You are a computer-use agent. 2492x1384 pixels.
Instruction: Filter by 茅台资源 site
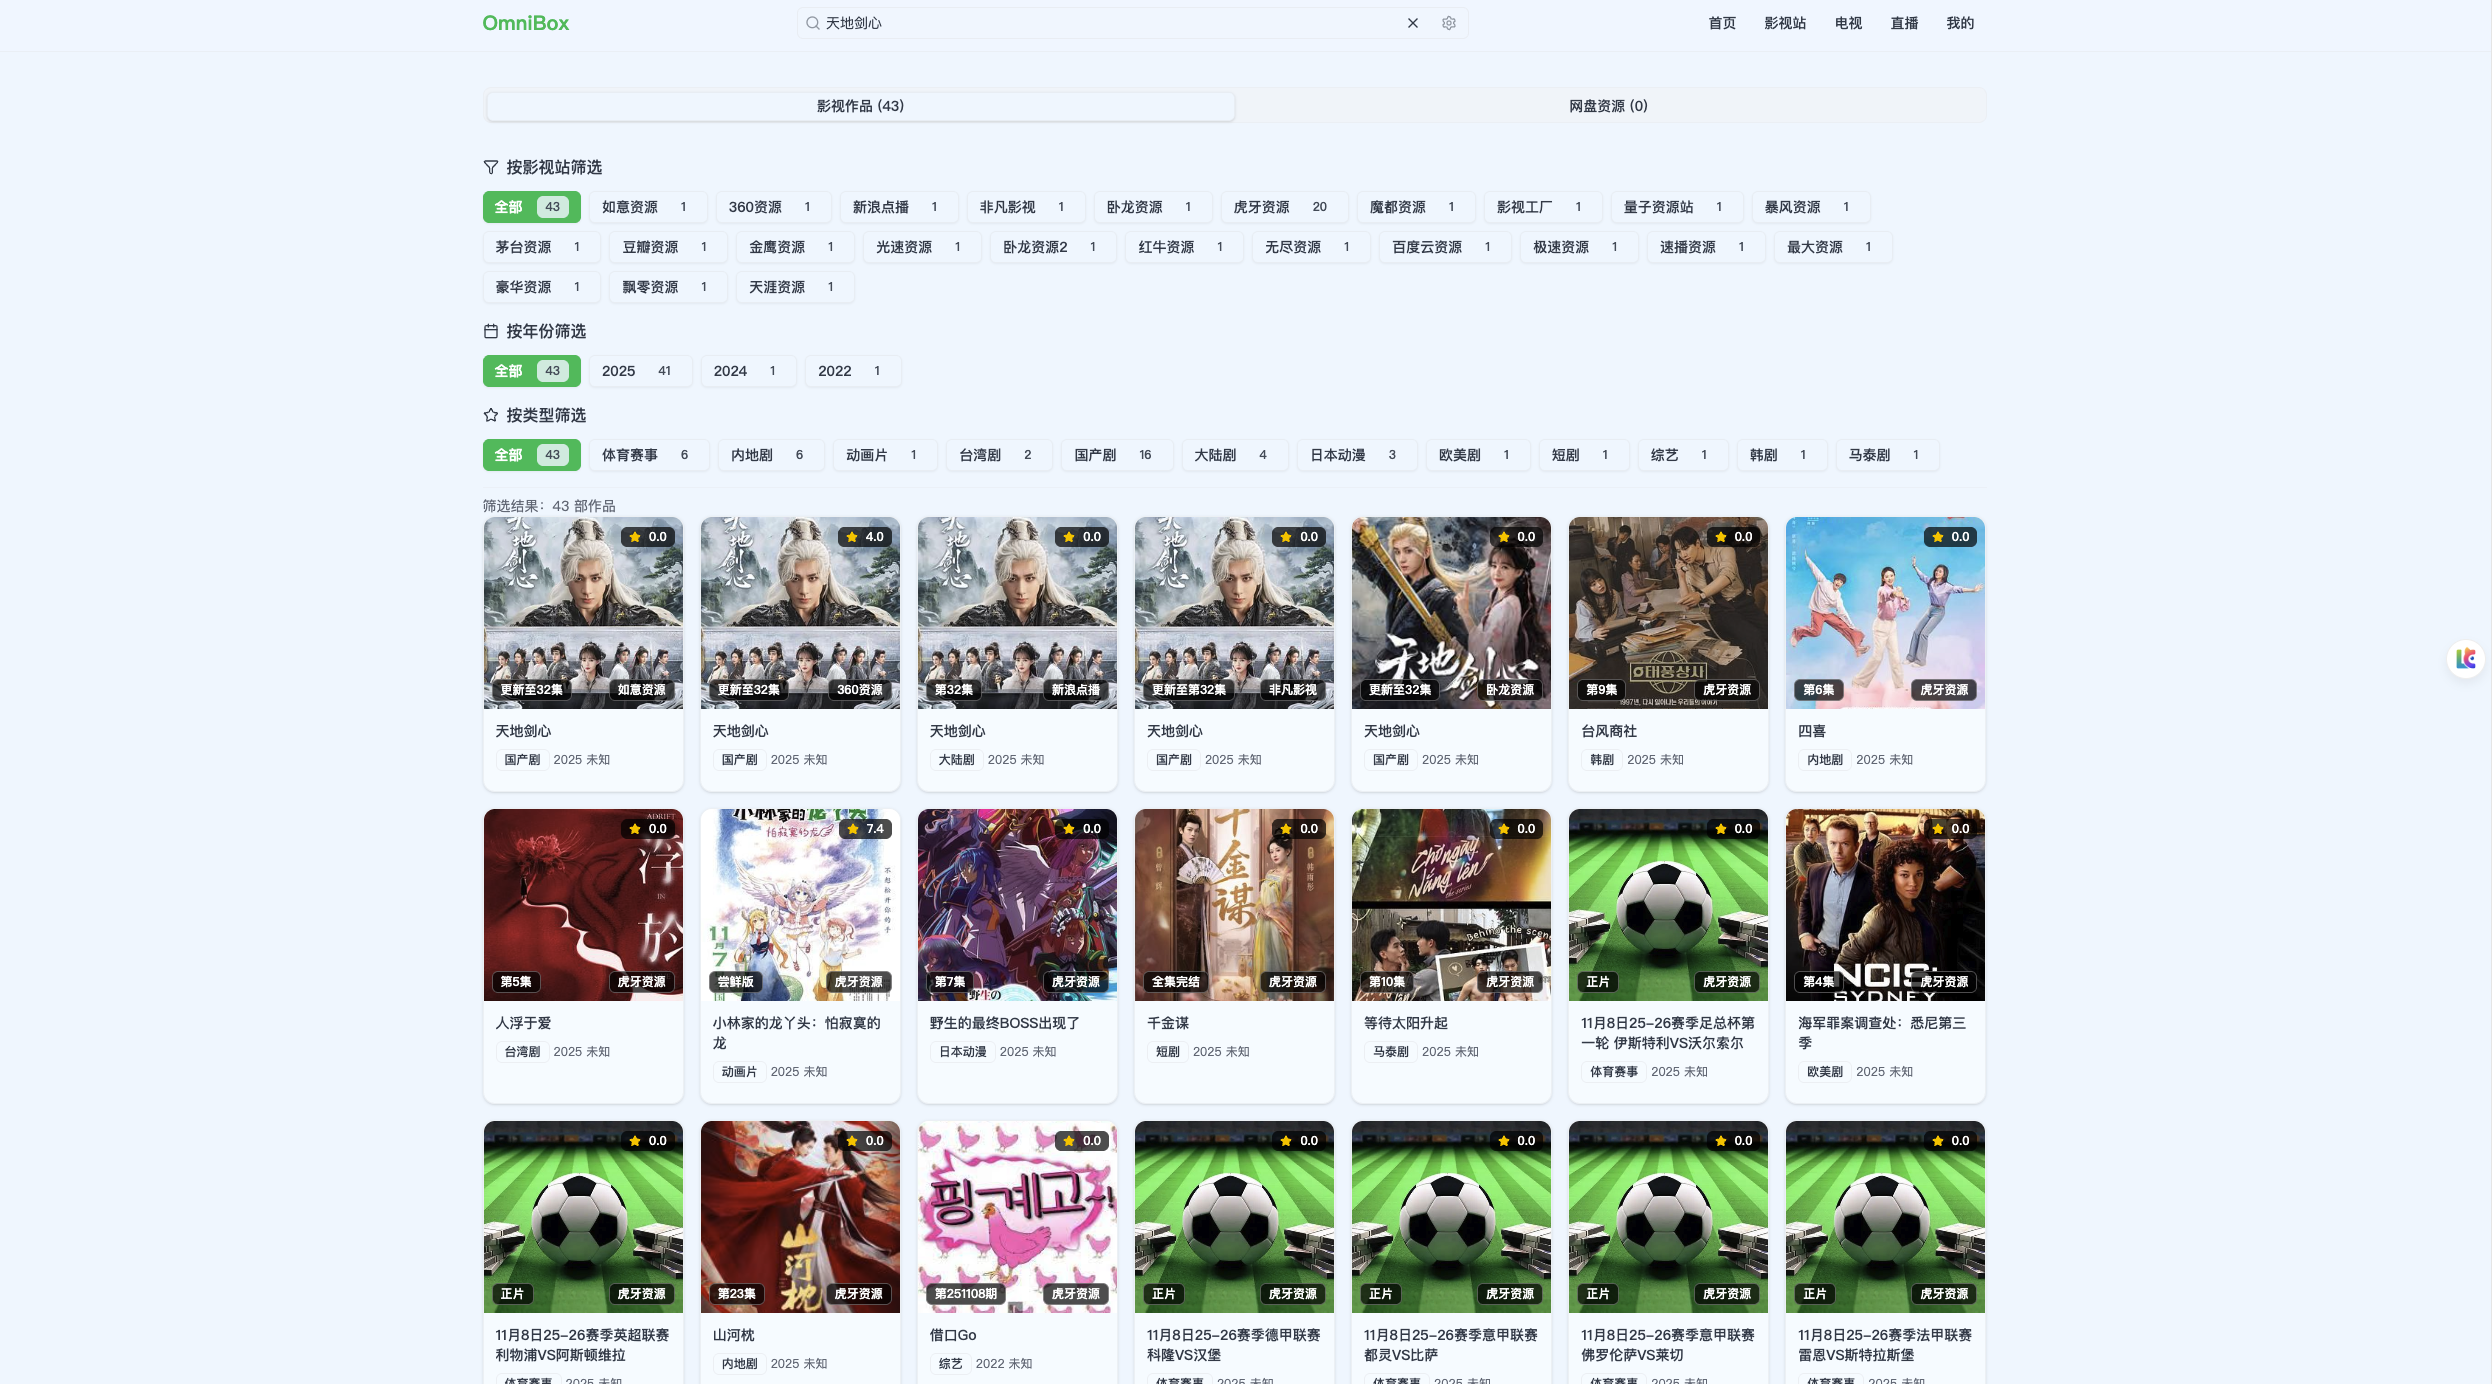(541, 247)
